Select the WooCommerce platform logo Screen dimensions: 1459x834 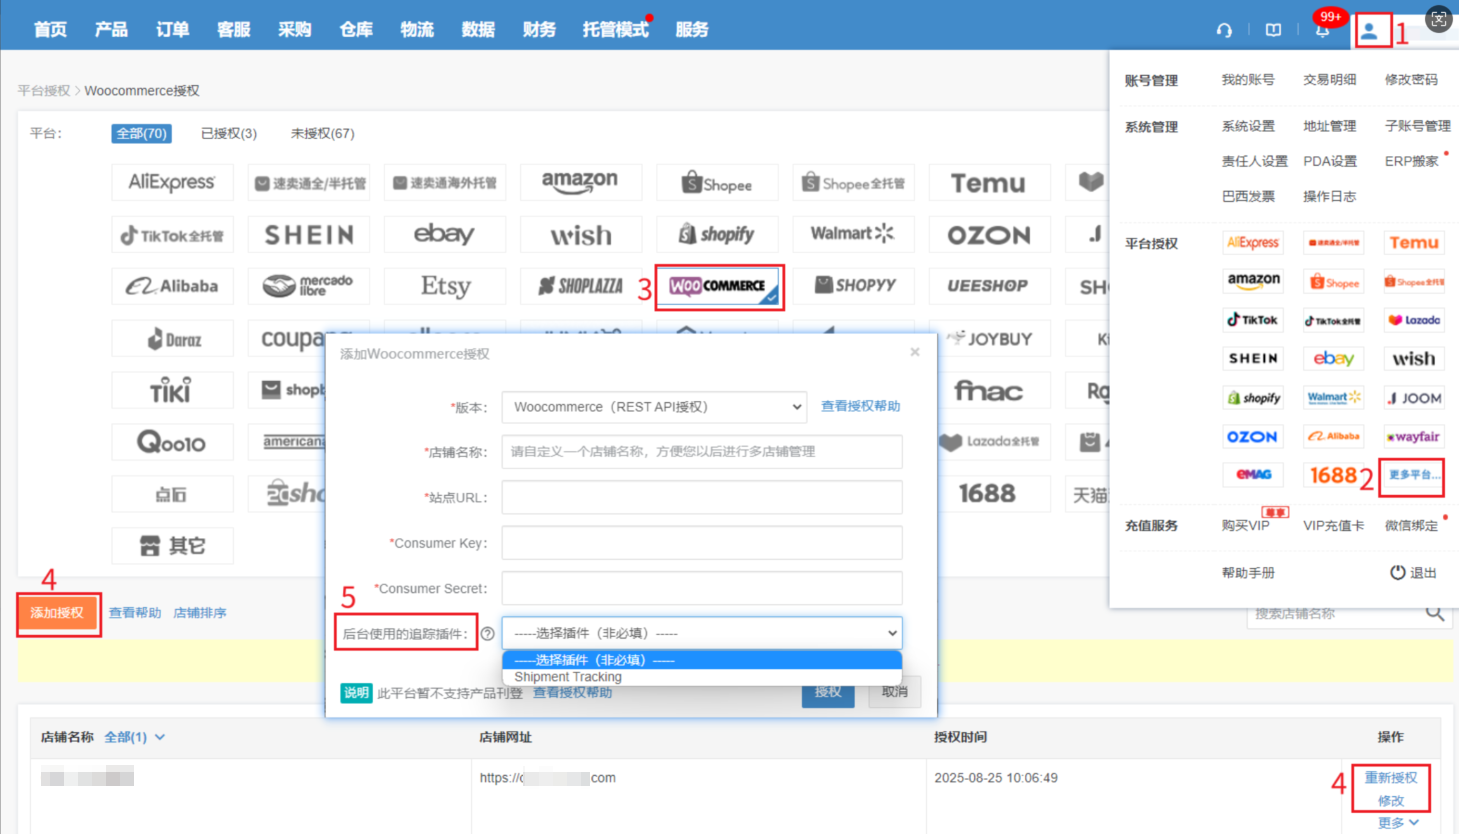718,286
